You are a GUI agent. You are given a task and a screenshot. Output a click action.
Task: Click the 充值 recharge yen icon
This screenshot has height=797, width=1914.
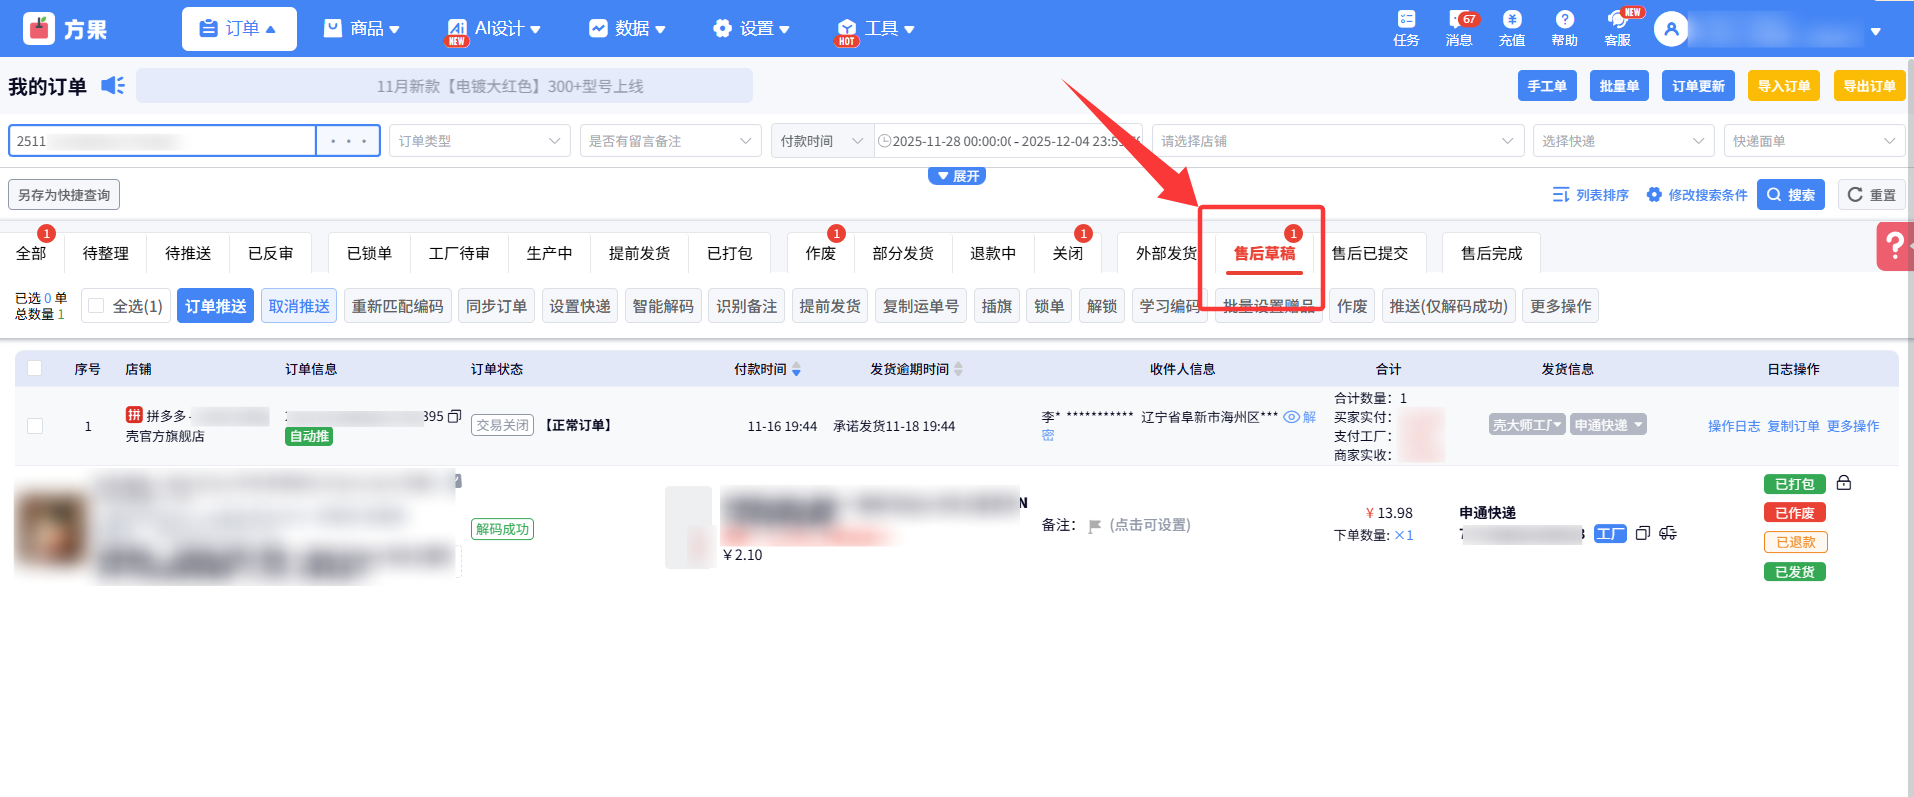1512,21
